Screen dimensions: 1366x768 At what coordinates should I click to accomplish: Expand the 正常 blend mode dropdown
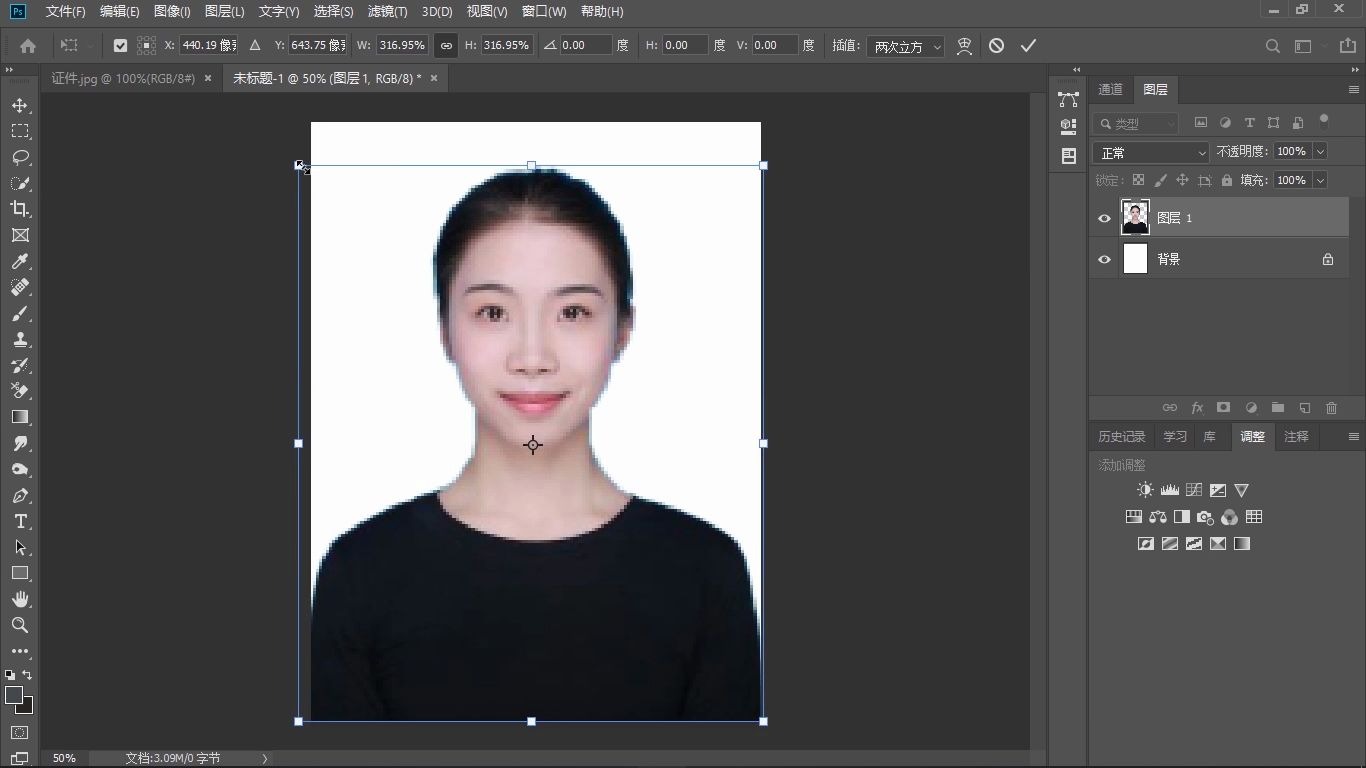(1151, 152)
